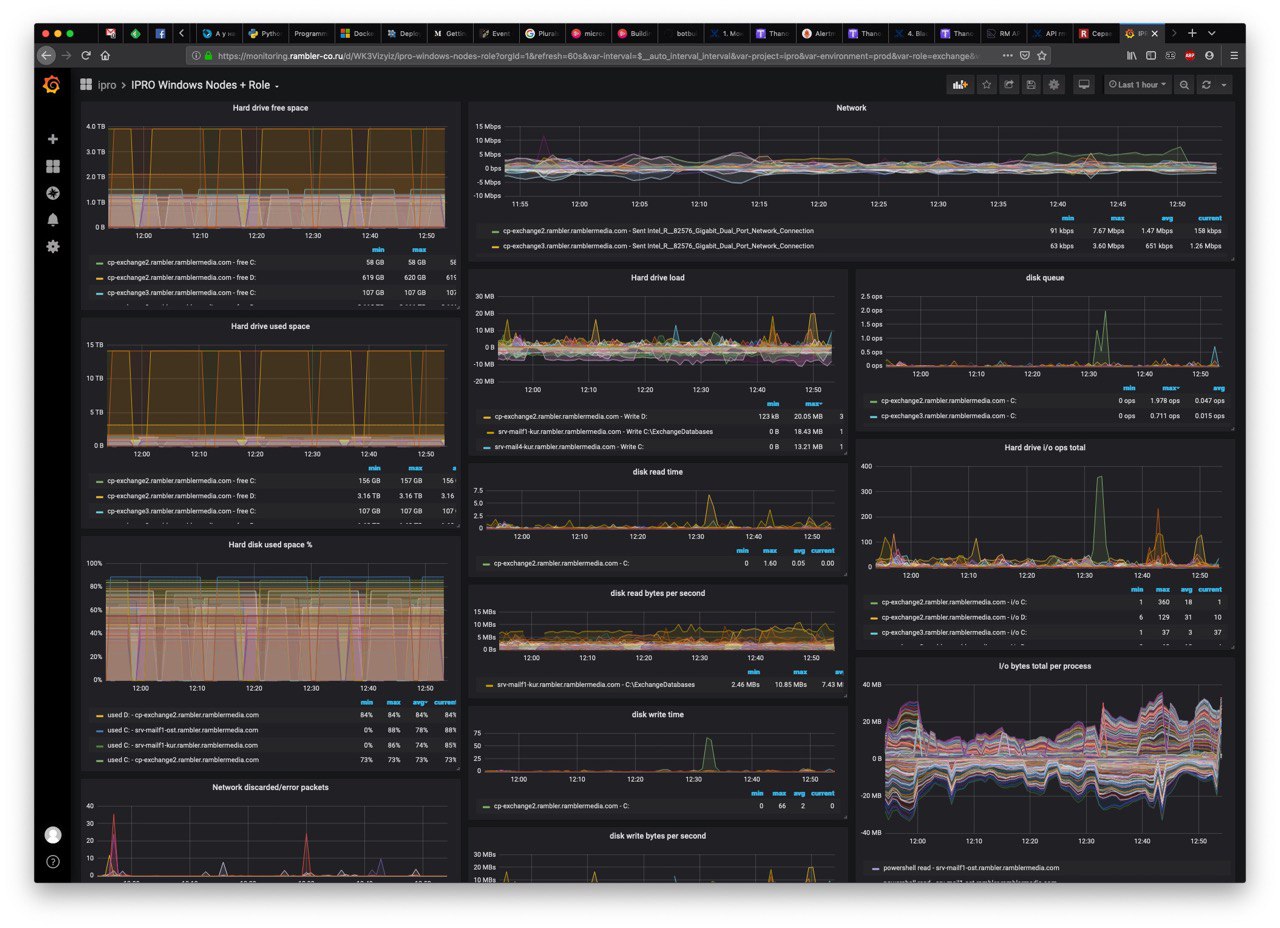Click the color marker of cp-exchange2 in disk read time legend
Viewport: 1280px width, 928px height.
pos(487,564)
